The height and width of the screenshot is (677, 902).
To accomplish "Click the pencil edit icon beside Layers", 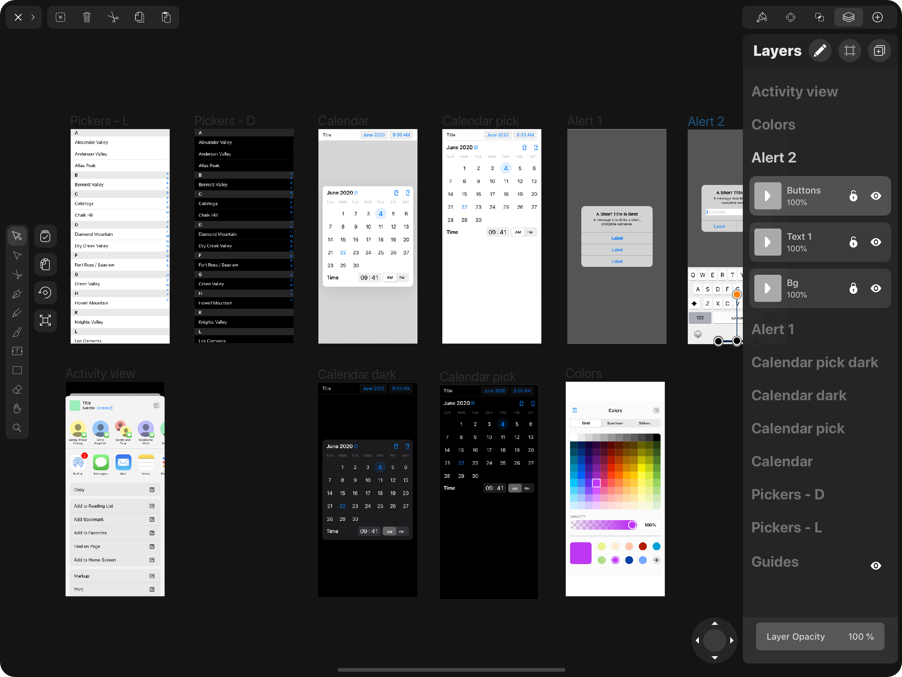I will [x=820, y=51].
